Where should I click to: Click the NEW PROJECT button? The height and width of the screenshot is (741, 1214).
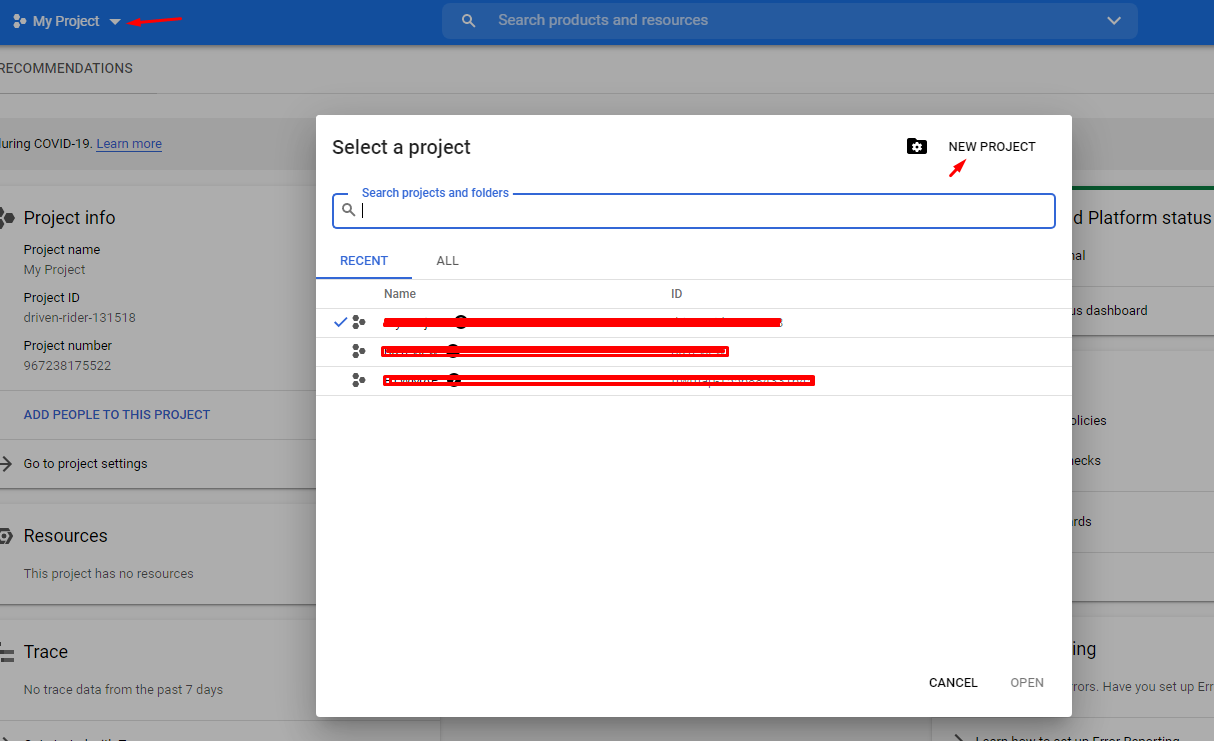[x=991, y=146]
